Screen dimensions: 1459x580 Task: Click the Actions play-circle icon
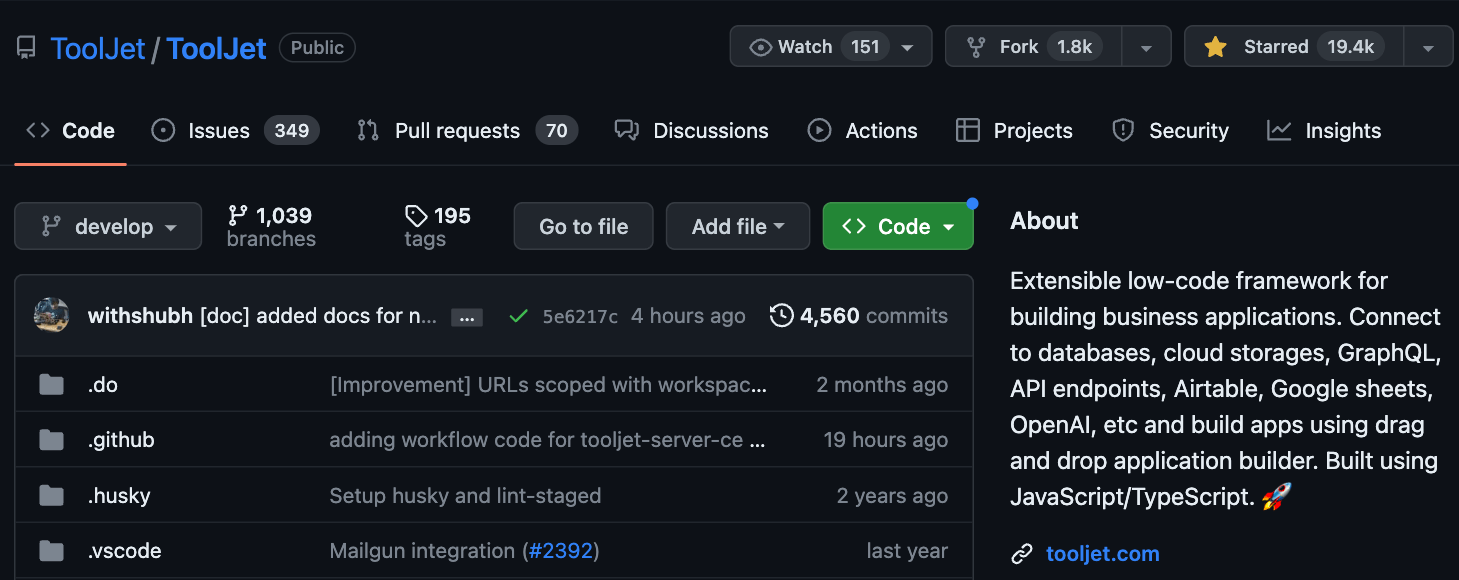pos(819,130)
